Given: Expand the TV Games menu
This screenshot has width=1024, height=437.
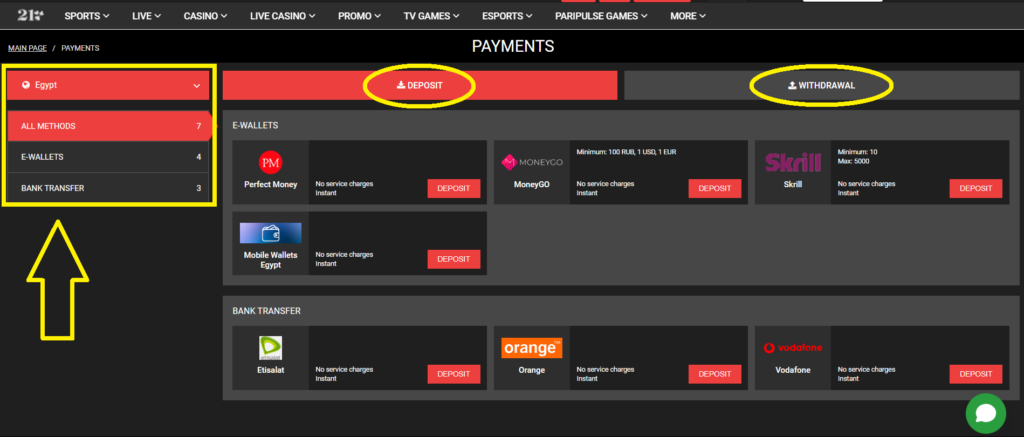Looking at the screenshot, I should point(432,16).
